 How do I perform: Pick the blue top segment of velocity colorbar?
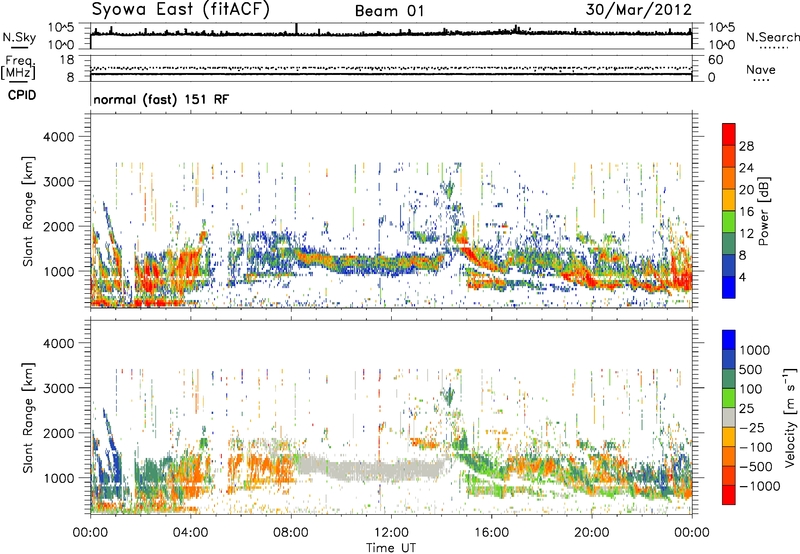(729, 340)
